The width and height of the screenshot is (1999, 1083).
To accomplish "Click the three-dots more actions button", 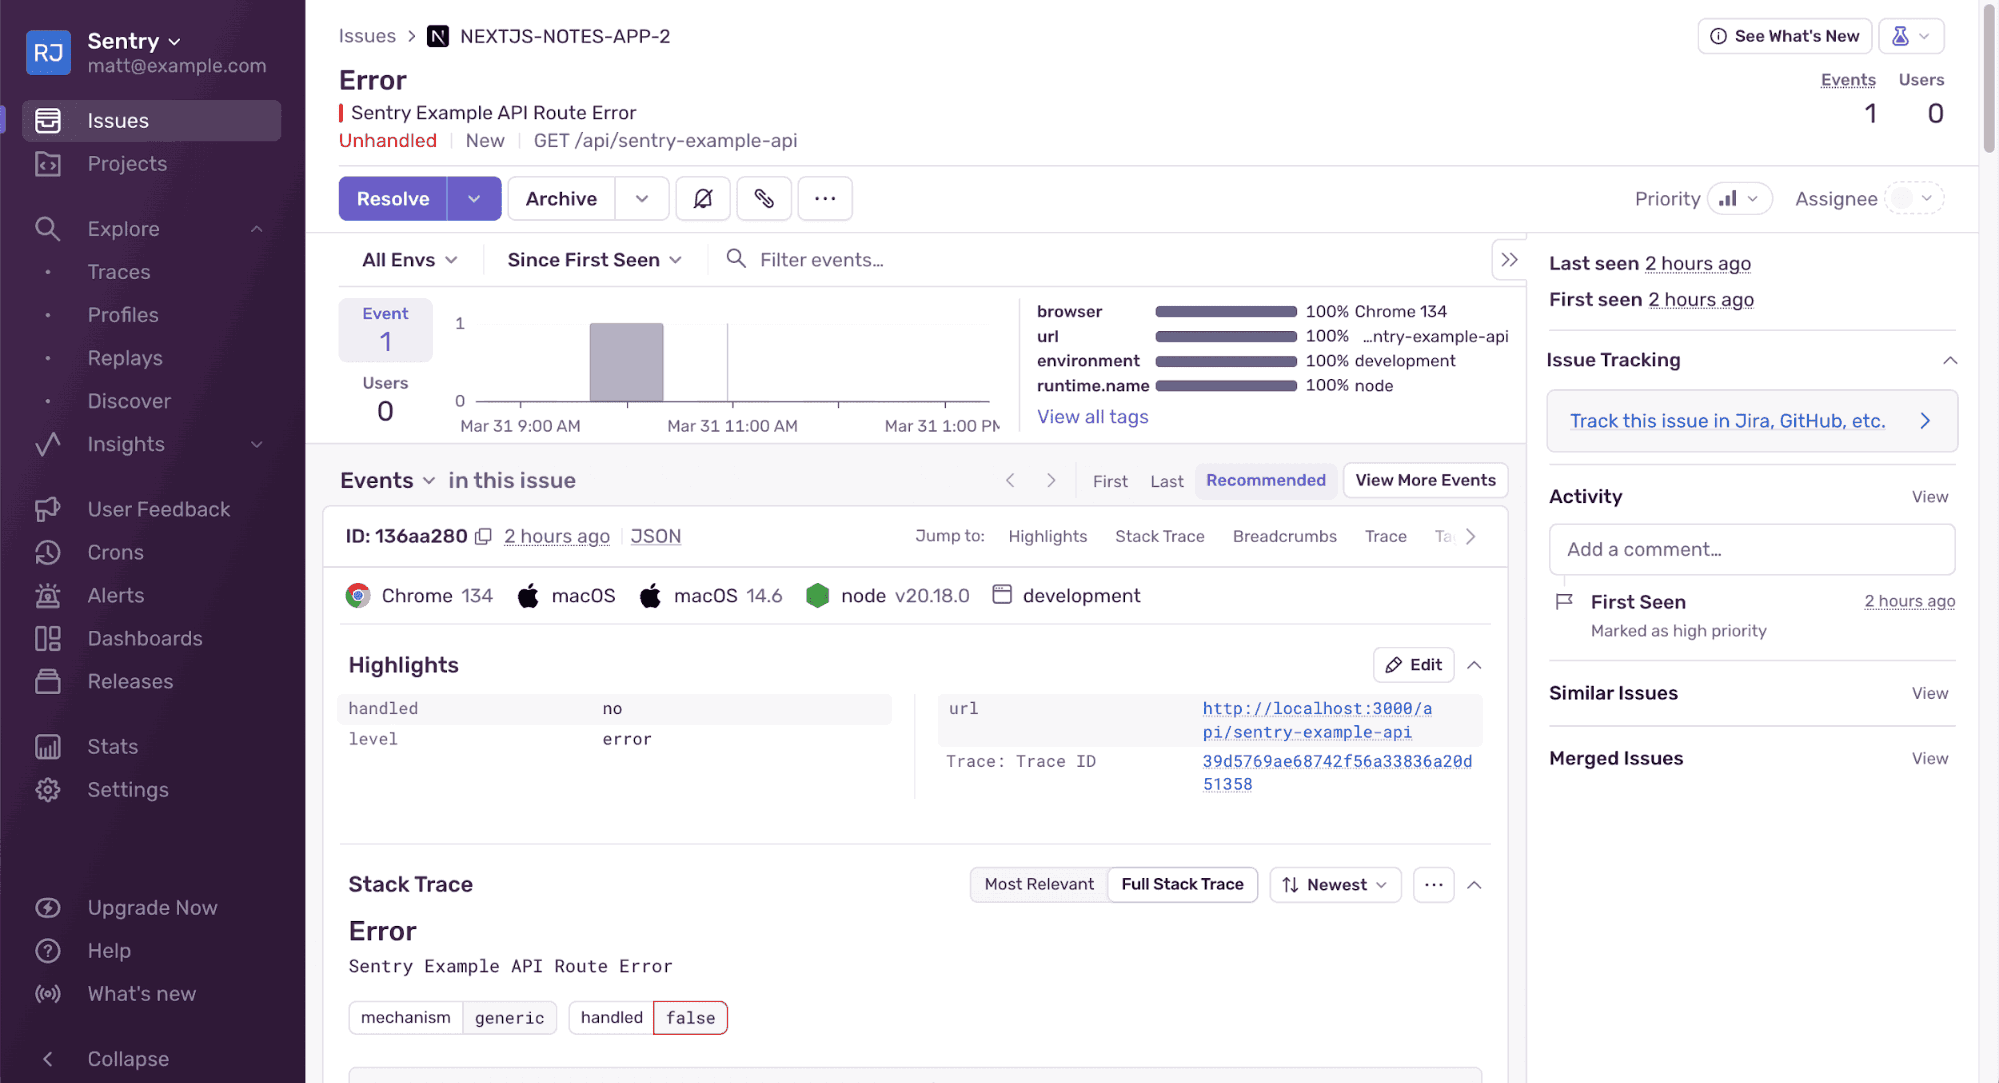I will point(824,199).
